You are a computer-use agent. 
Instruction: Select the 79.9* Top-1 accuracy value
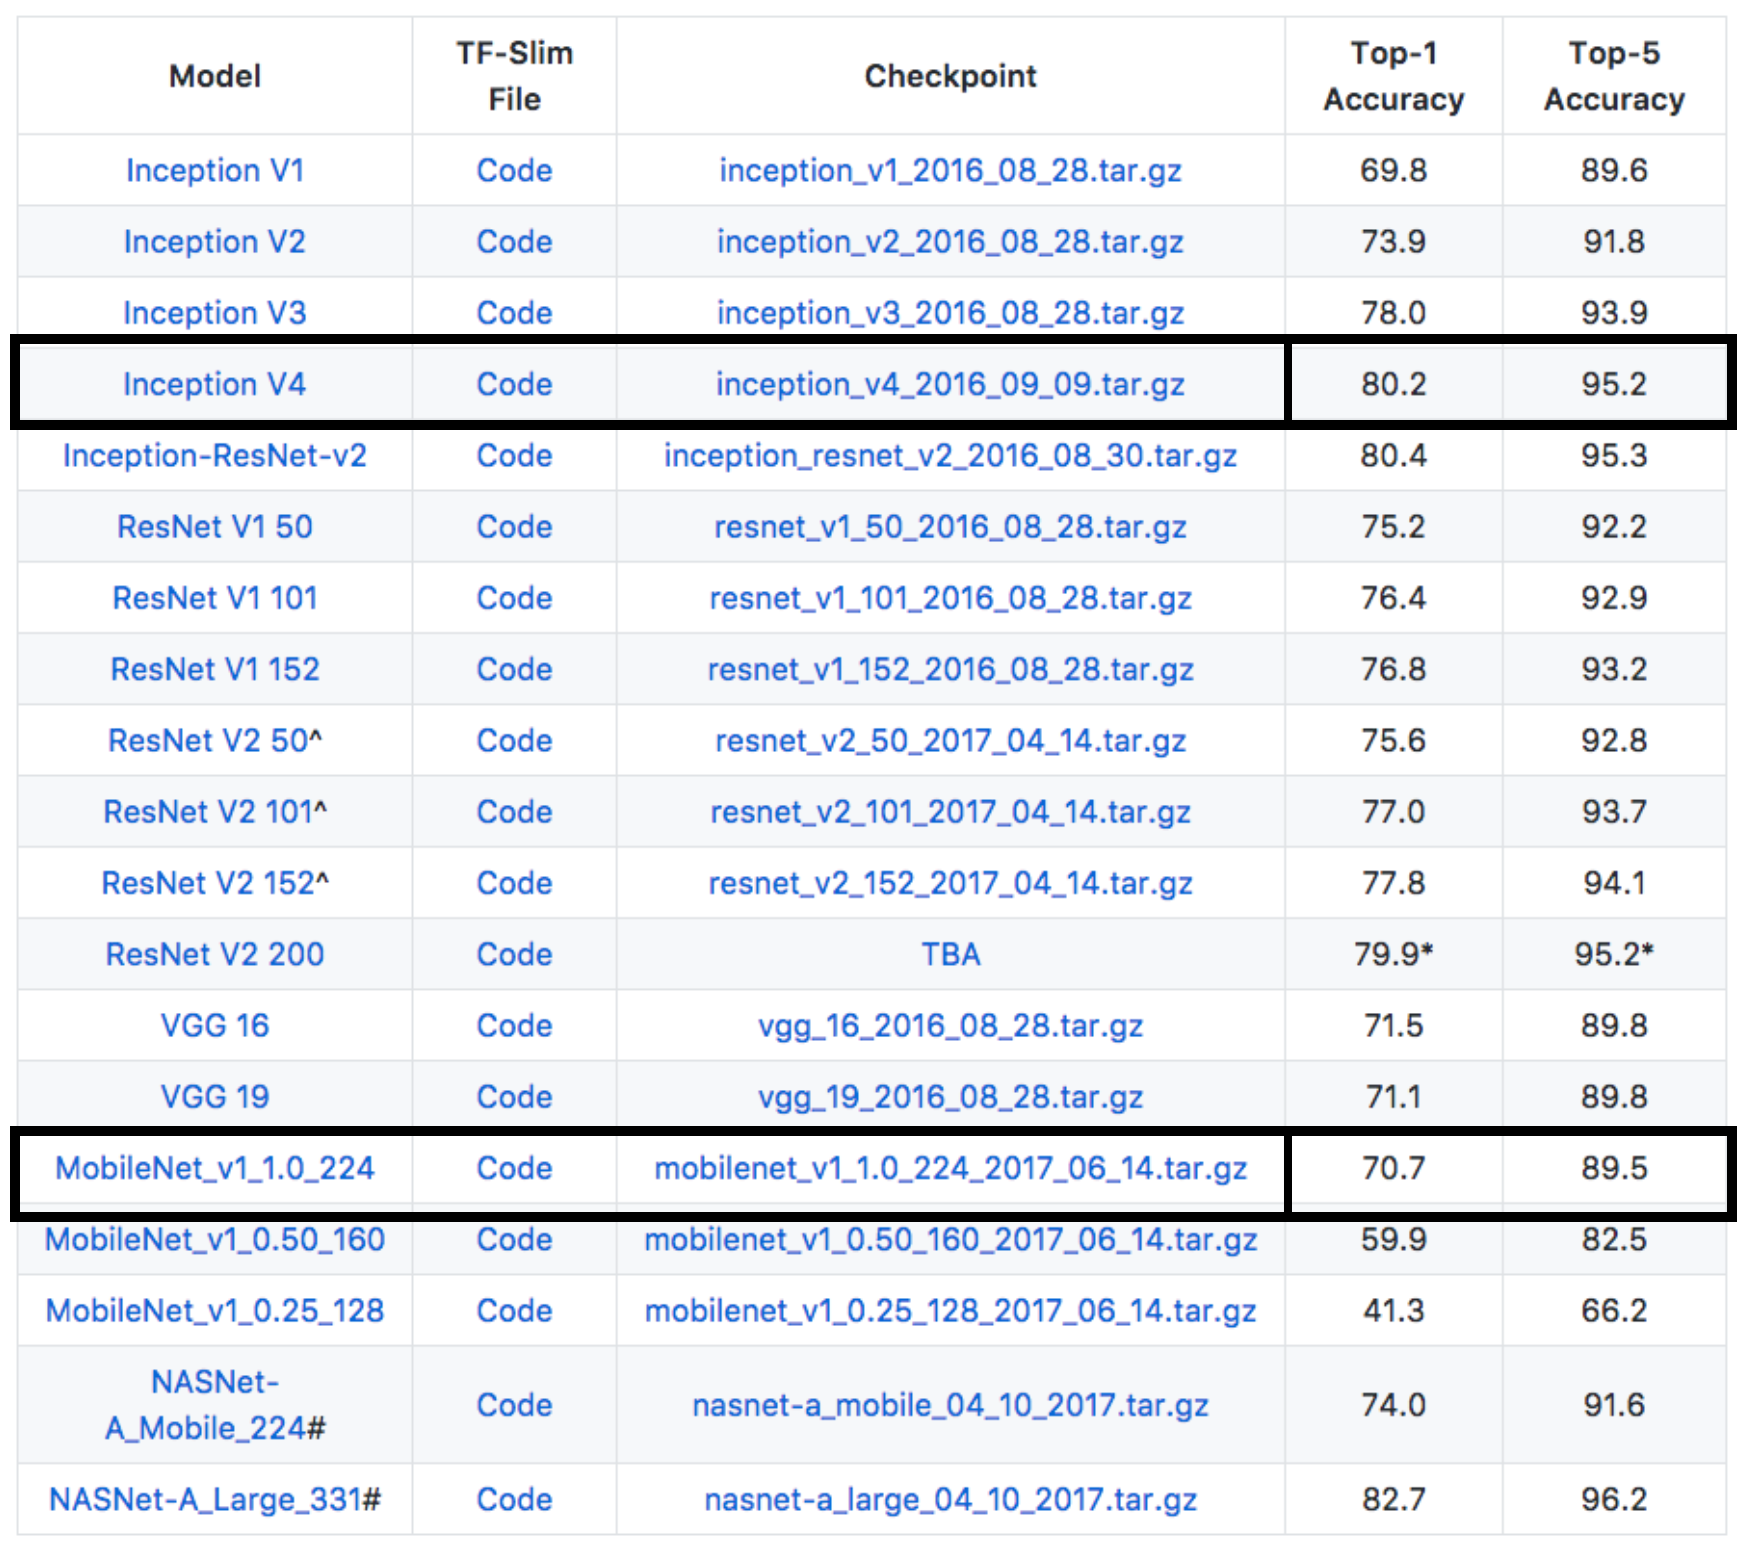1394,954
